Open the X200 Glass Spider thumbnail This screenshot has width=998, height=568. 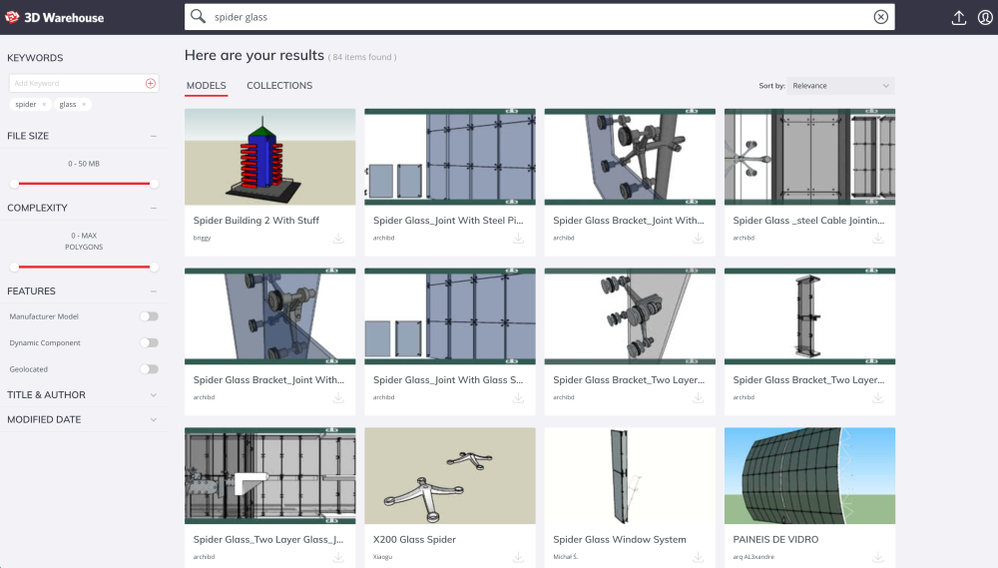click(x=450, y=476)
